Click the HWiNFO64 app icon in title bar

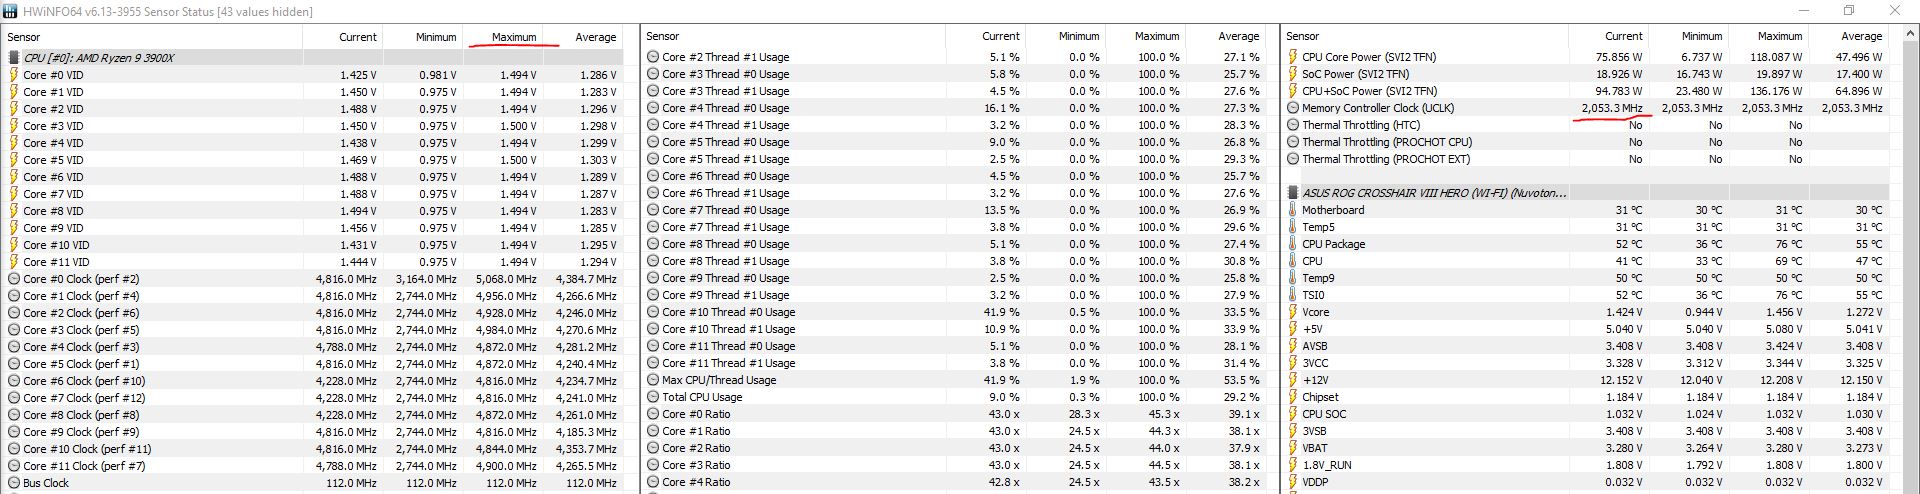pos(11,11)
